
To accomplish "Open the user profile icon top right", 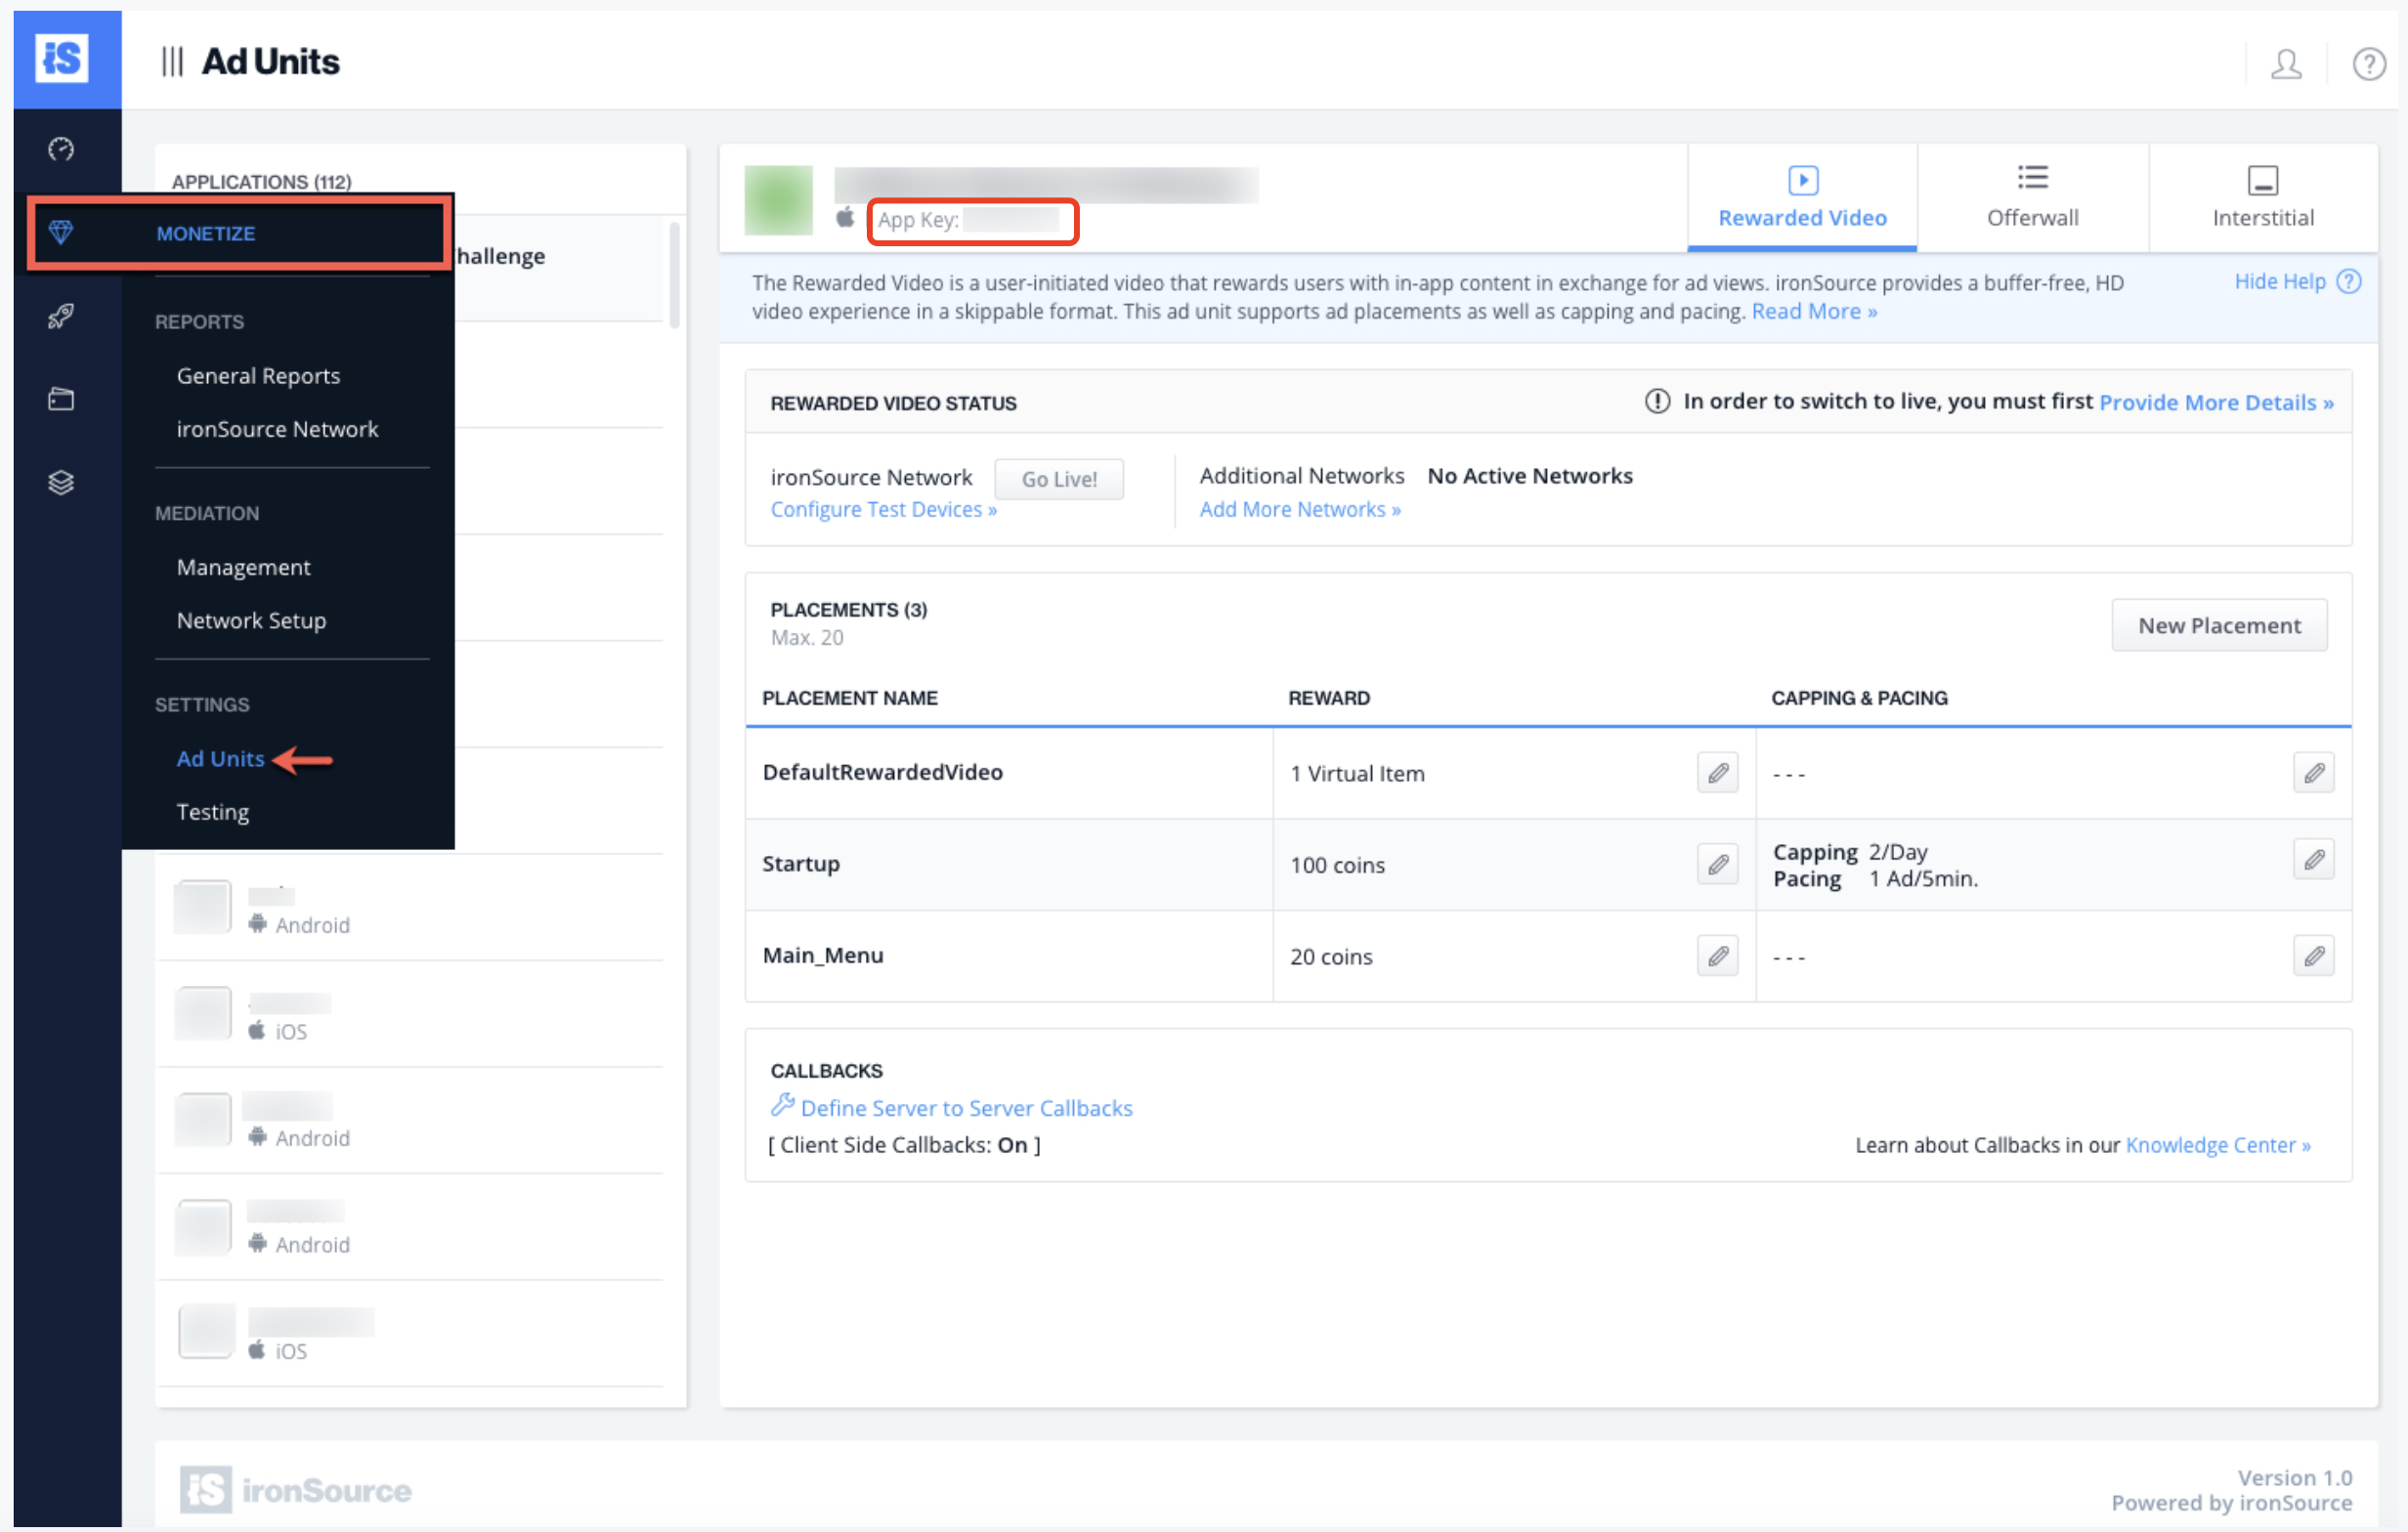I will 2285,64.
